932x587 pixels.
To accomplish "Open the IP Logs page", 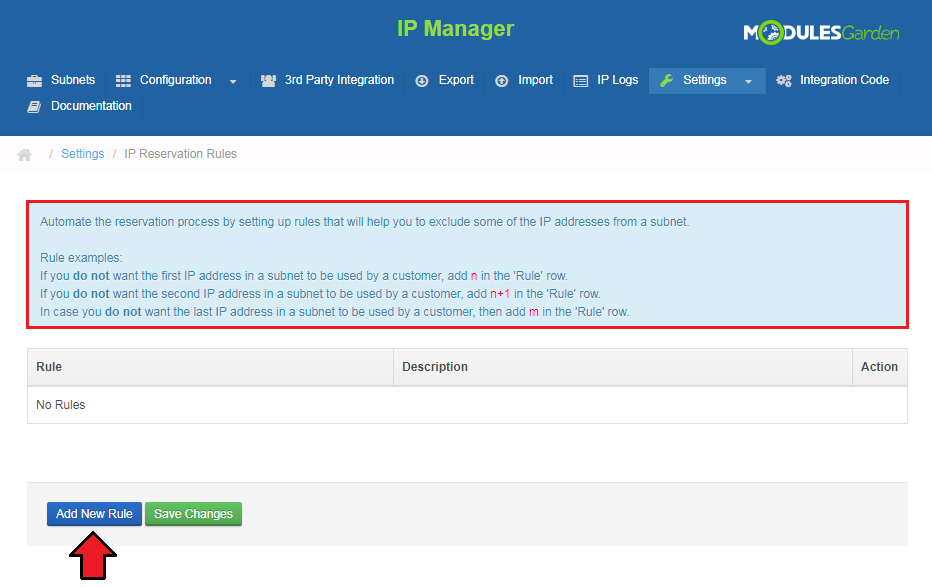I will 618,80.
